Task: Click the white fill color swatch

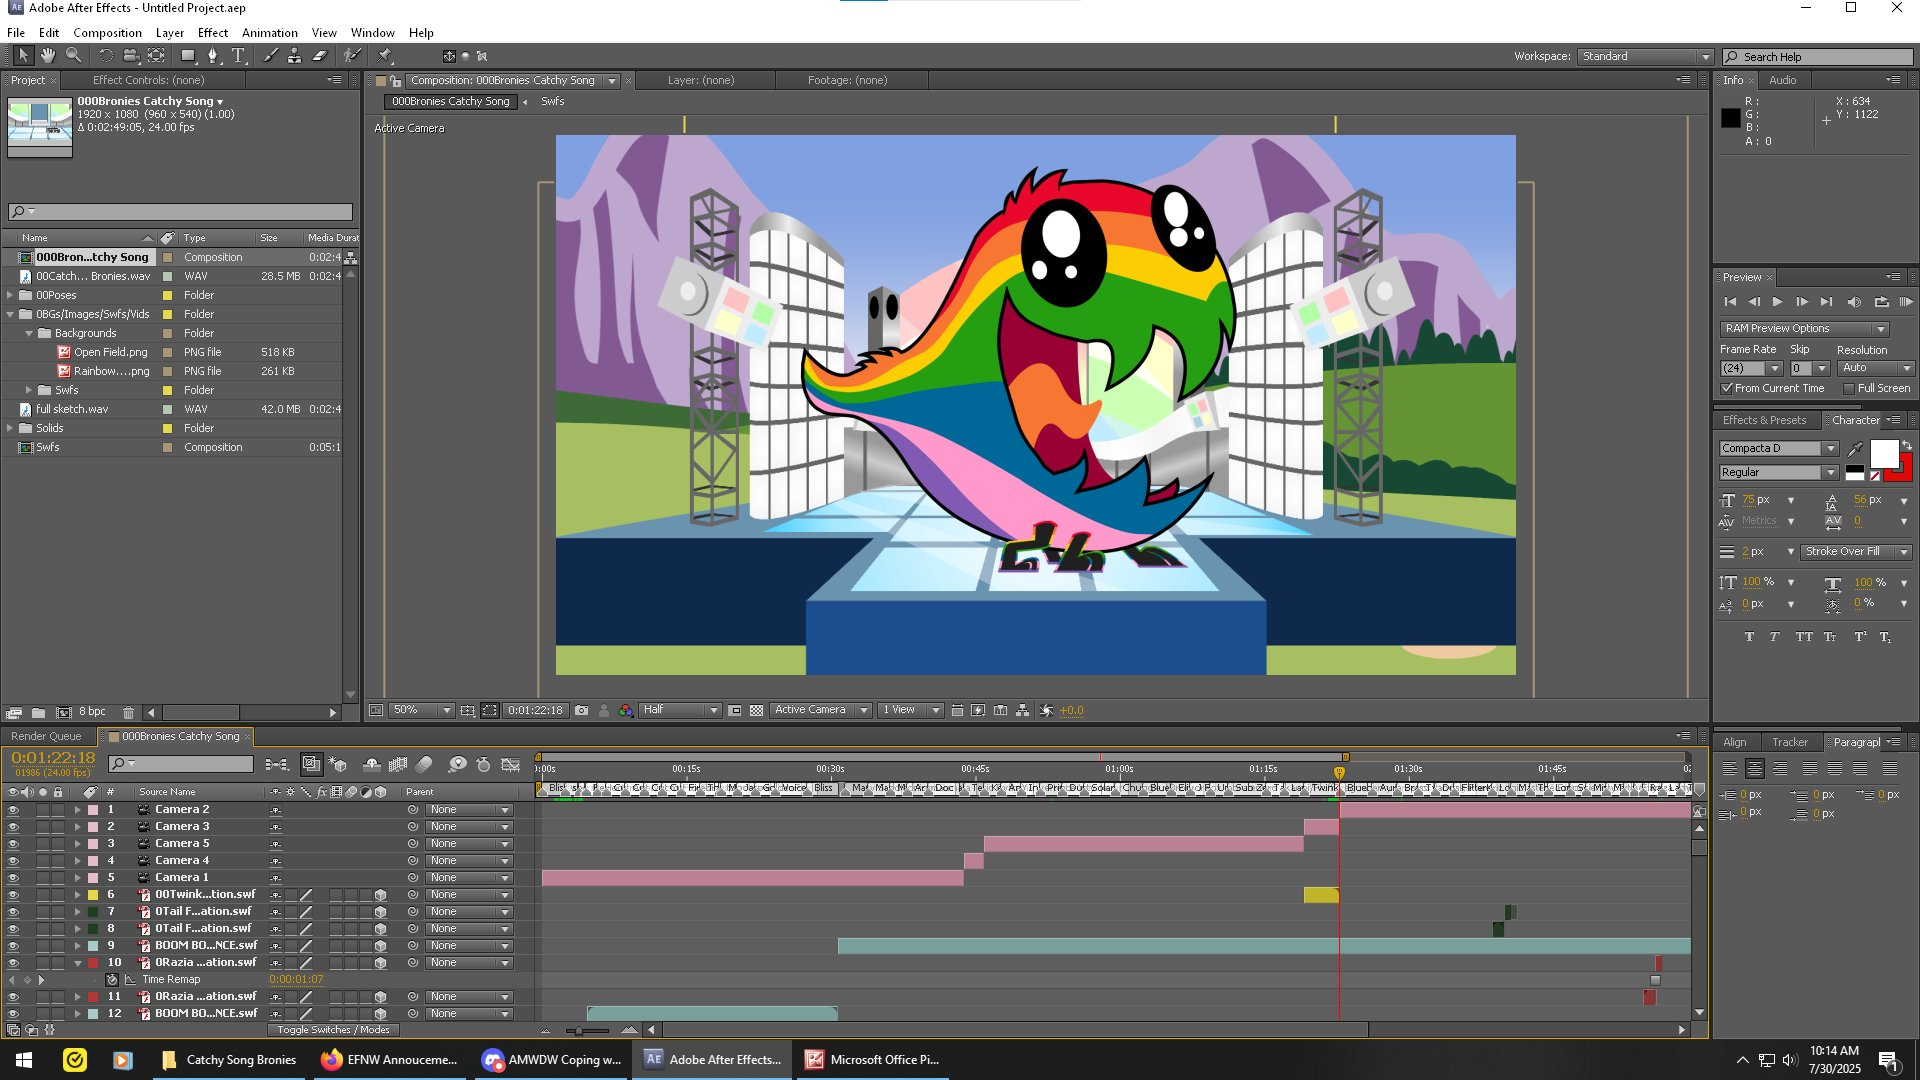Action: click(1884, 454)
